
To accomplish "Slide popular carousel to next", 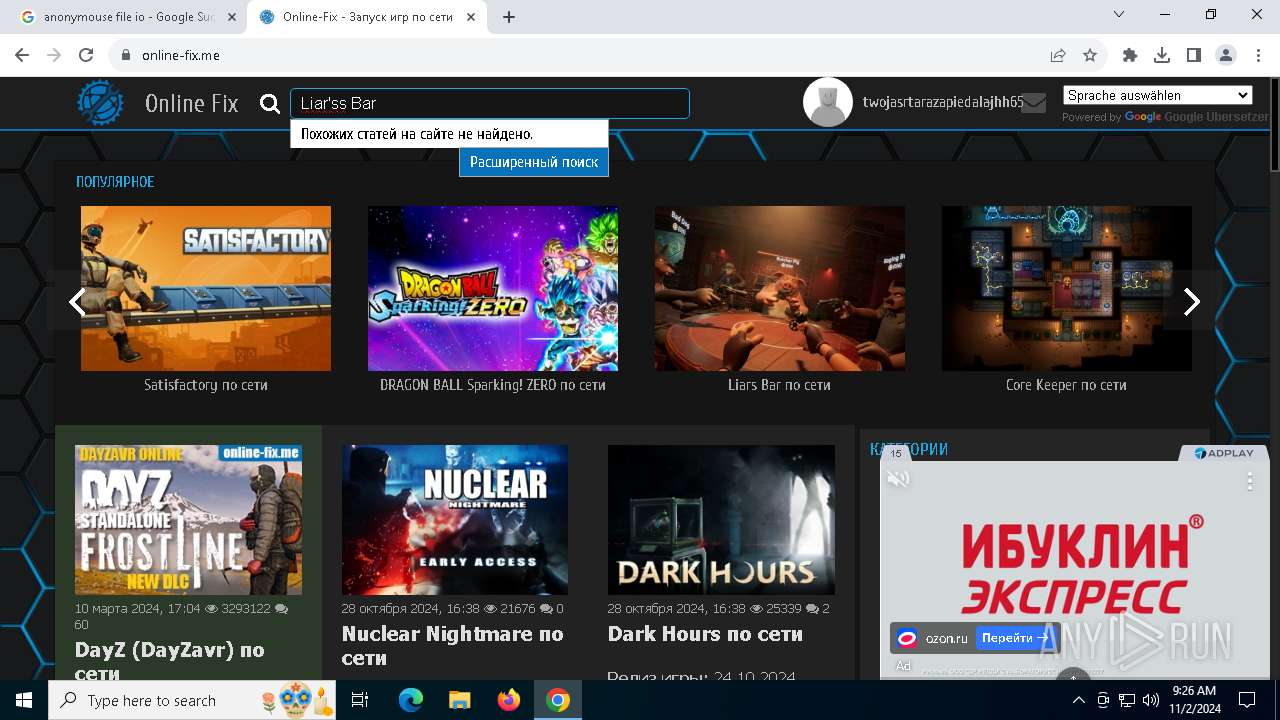I will [1191, 301].
